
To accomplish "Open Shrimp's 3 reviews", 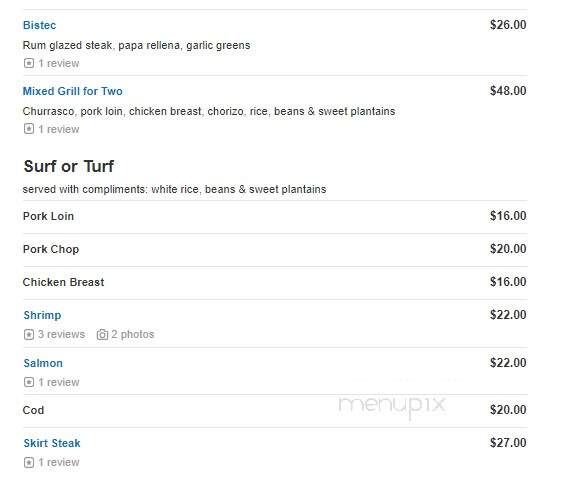I will click(x=61, y=334).
